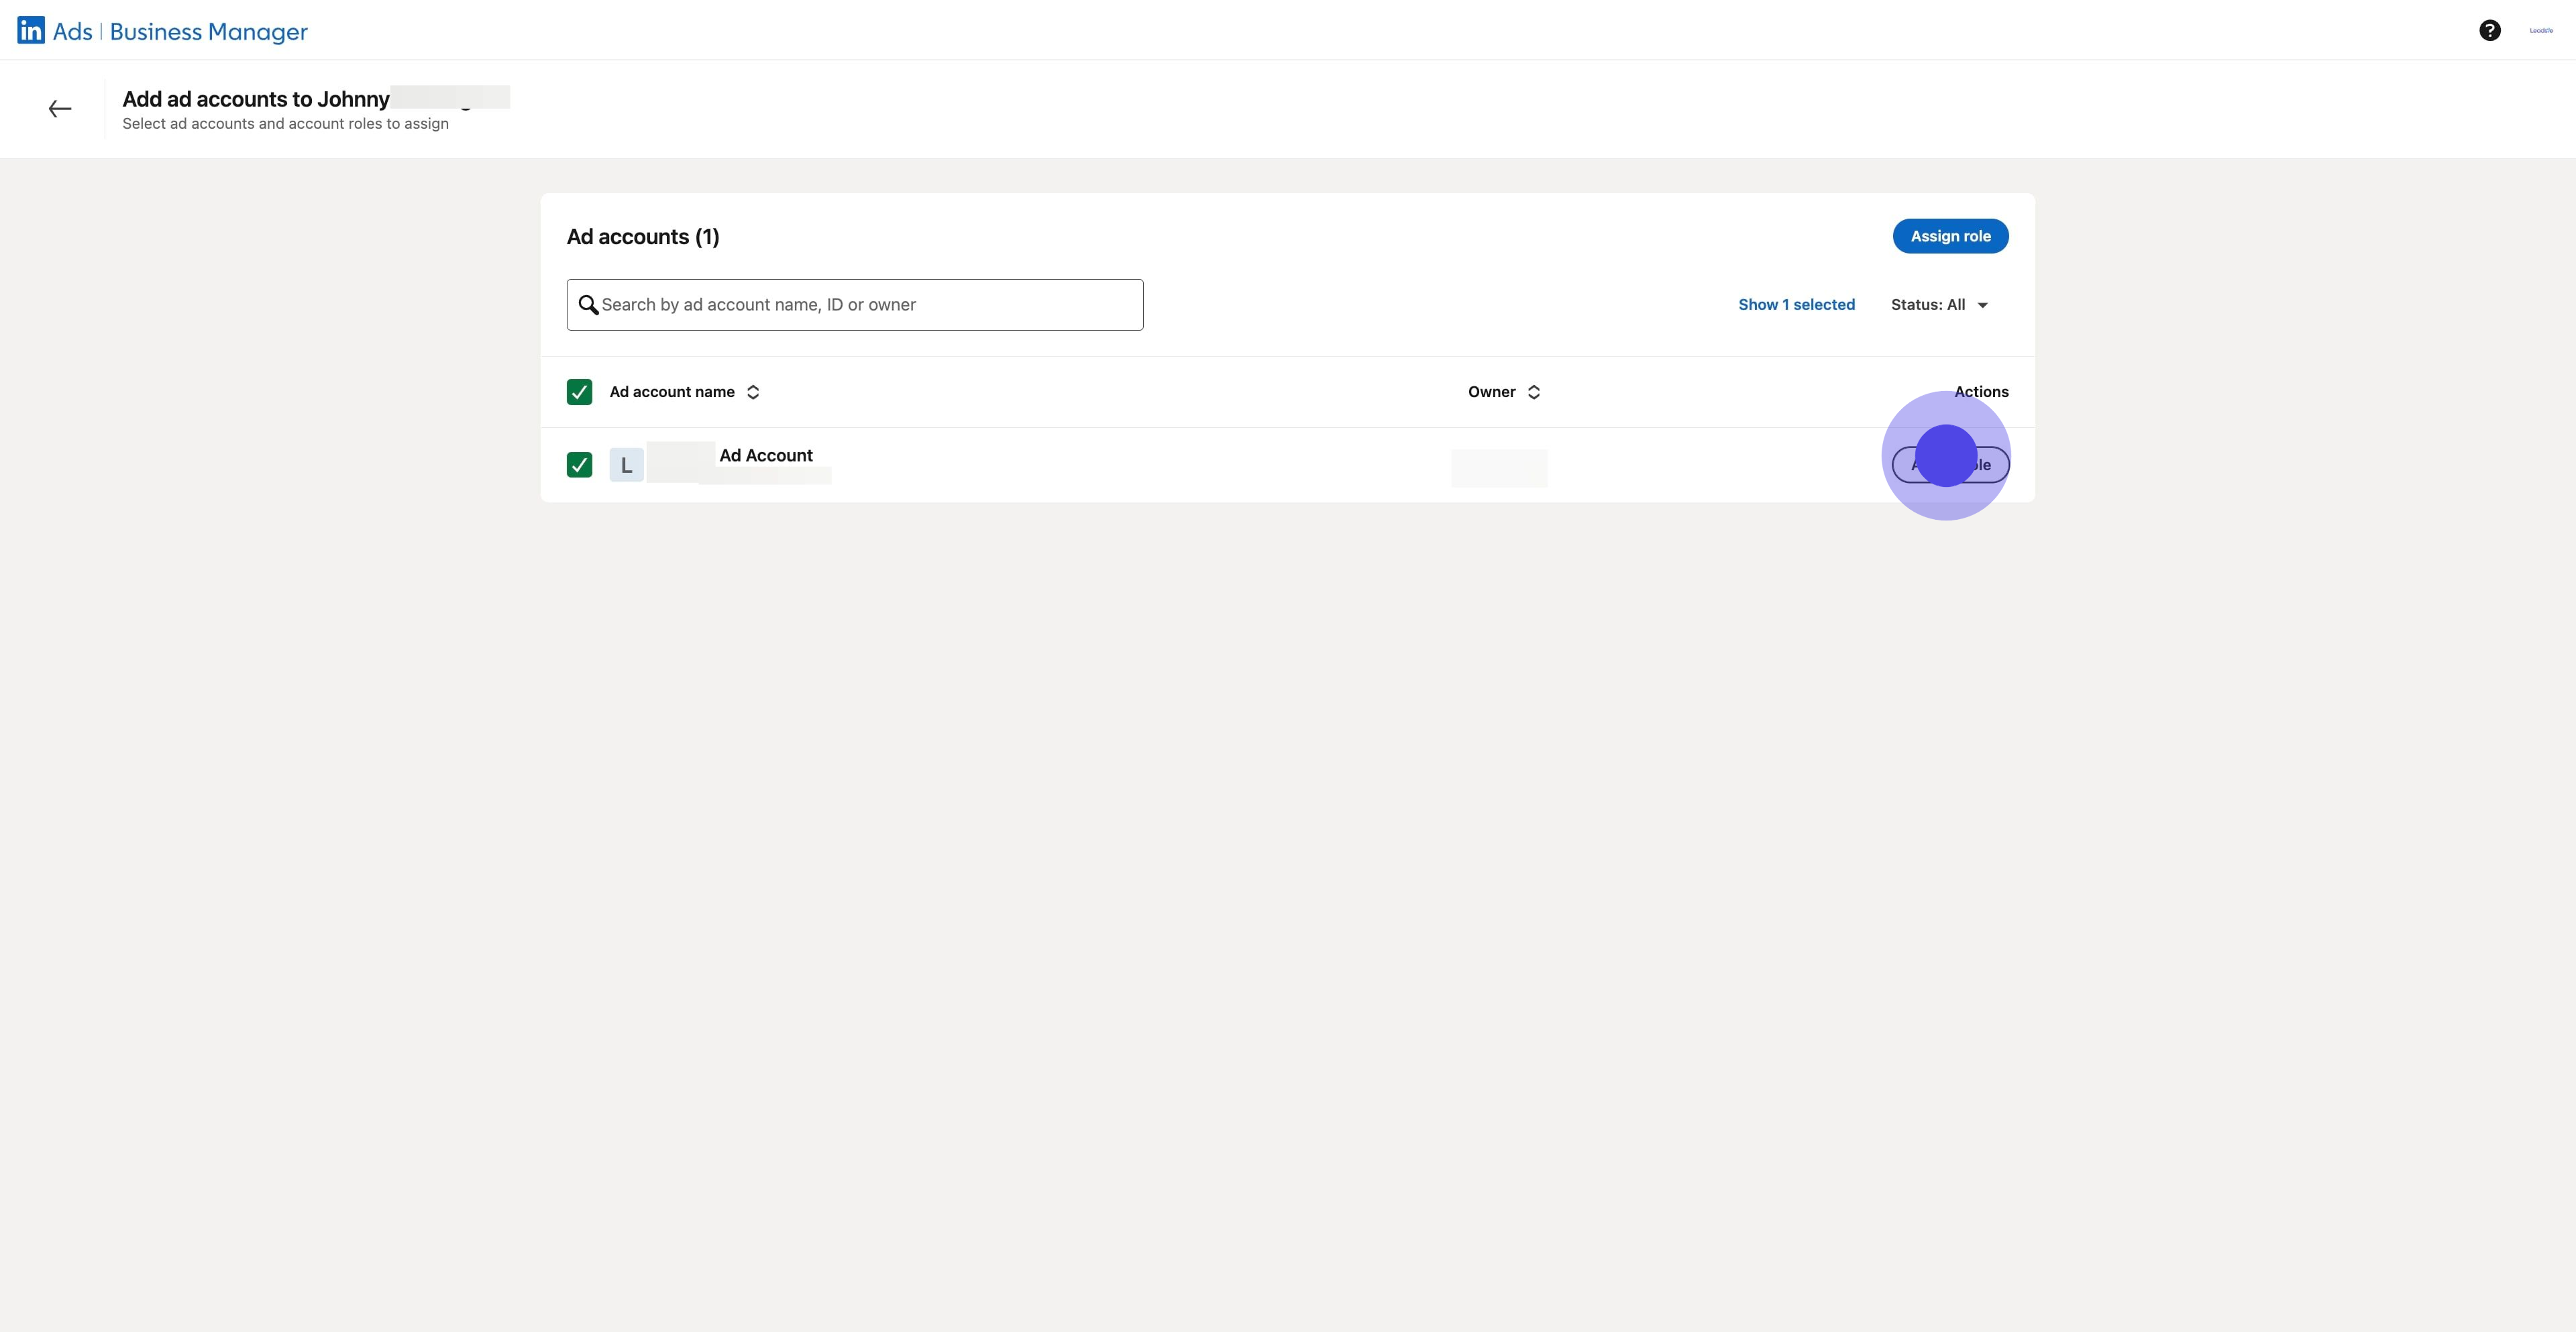Image resolution: width=2576 pixels, height=1332 pixels.
Task: Uncheck the Ad Account row checkbox
Action: pos(579,465)
